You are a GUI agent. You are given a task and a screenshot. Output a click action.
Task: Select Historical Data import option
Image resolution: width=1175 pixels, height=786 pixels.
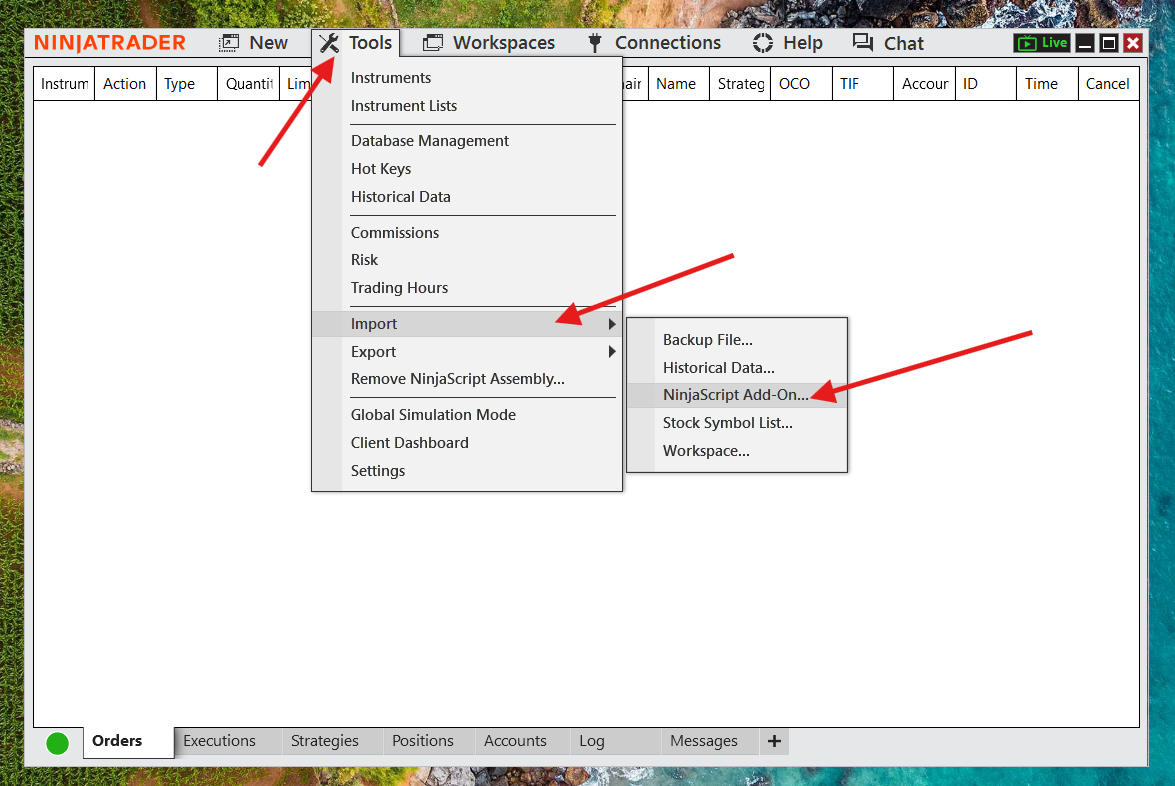[737, 368]
